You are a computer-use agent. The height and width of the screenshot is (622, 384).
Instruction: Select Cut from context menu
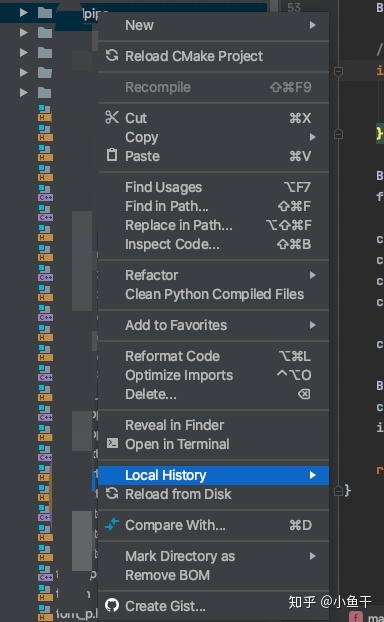pos(213,118)
